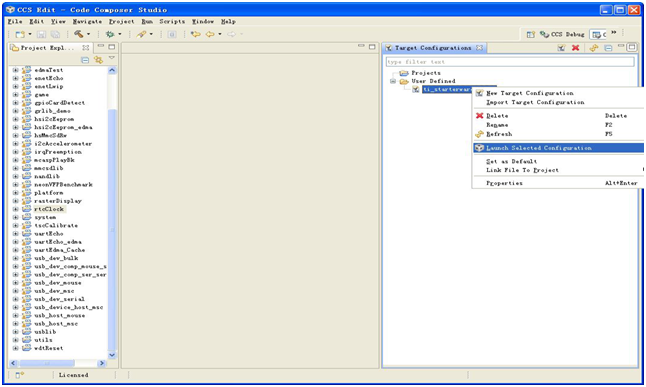Viewport: 646px width, 387px height.
Task: Select the gpioCardDetect project
Action: pos(60,103)
